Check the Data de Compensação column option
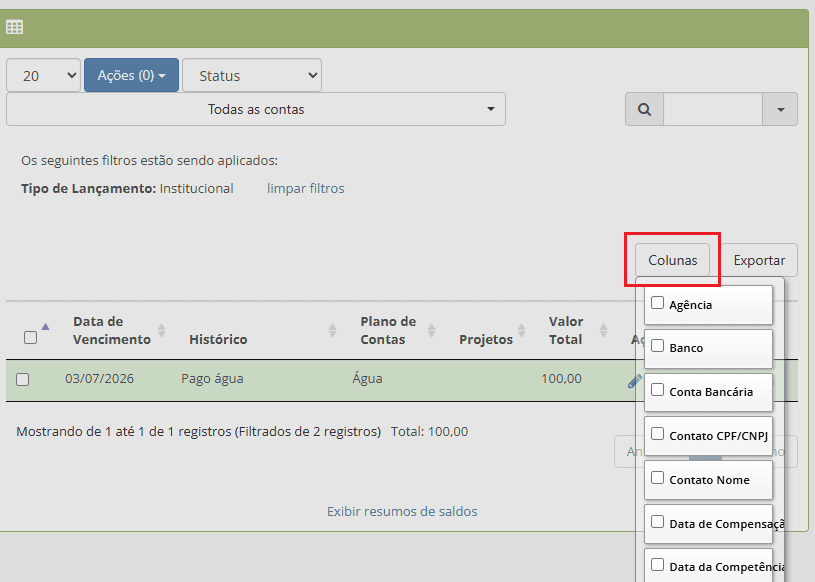This screenshot has width=815, height=582. (x=658, y=522)
